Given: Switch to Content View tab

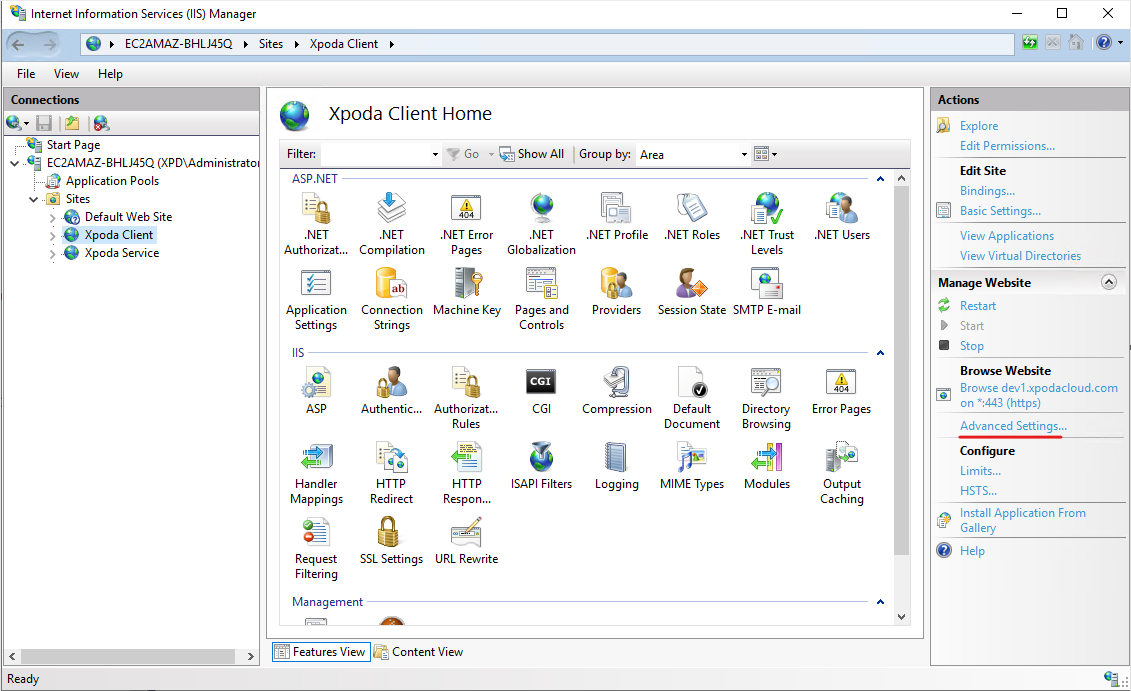Looking at the screenshot, I should pyautogui.click(x=419, y=652).
